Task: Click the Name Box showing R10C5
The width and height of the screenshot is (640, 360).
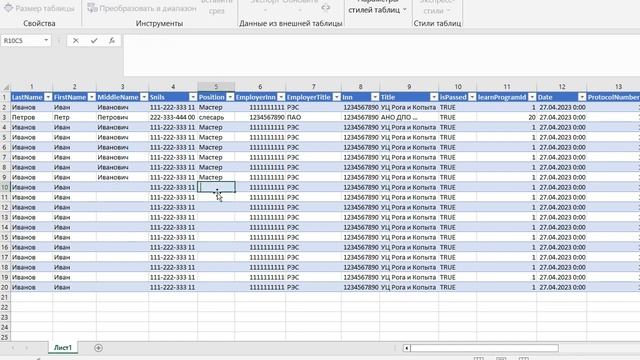Action: click(22, 40)
